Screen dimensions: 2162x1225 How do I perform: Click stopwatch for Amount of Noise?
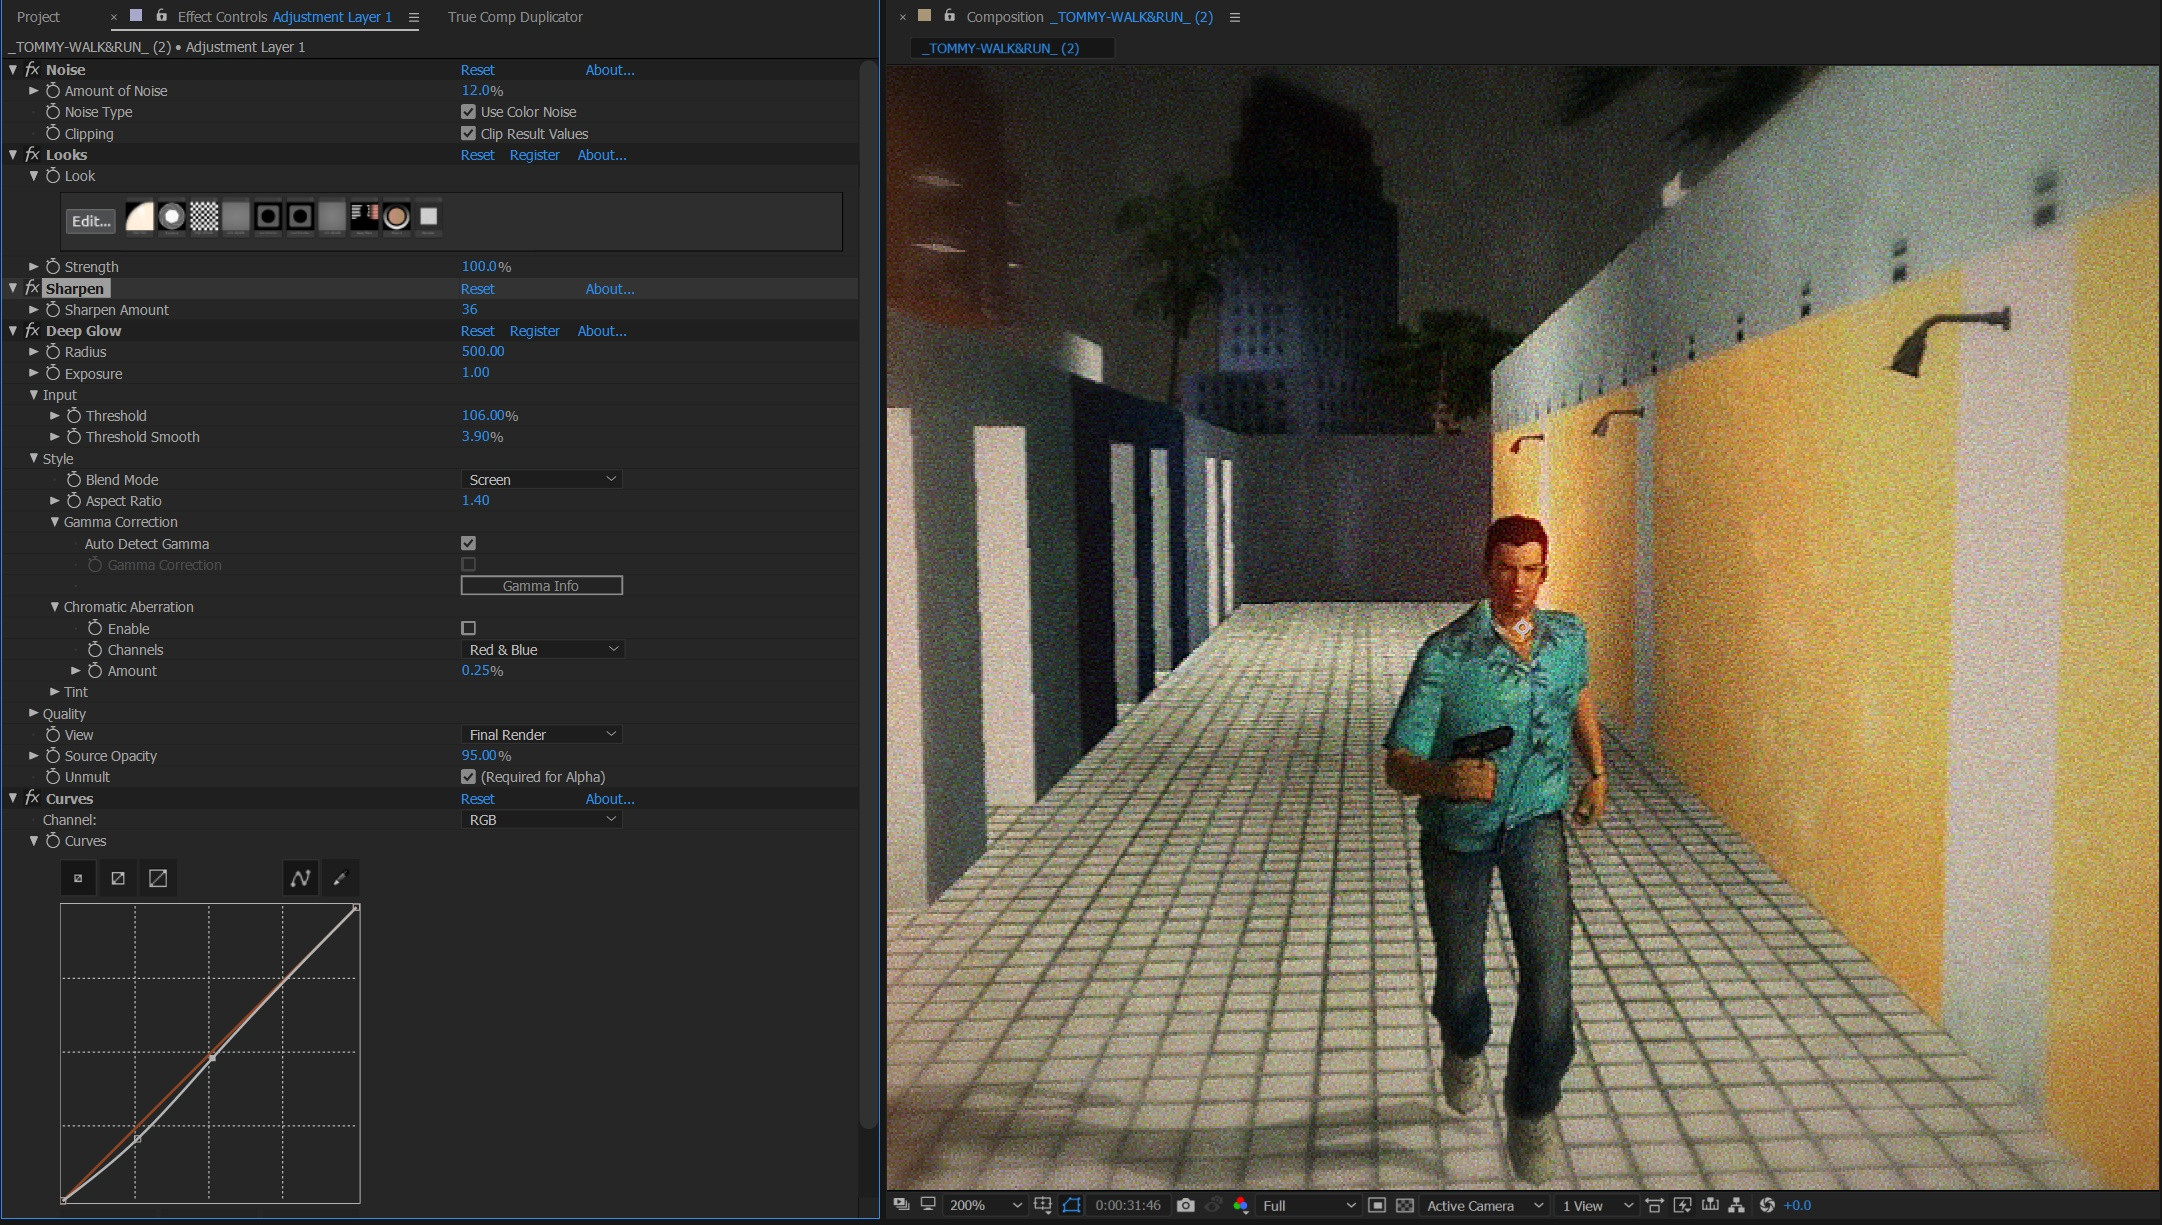point(53,91)
